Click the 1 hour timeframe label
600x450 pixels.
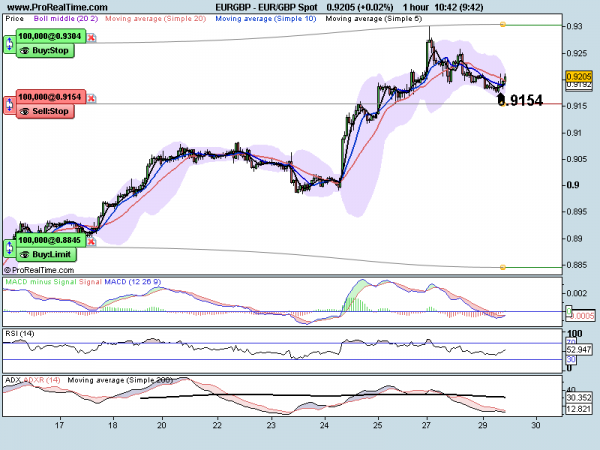click(x=416, y=7)
